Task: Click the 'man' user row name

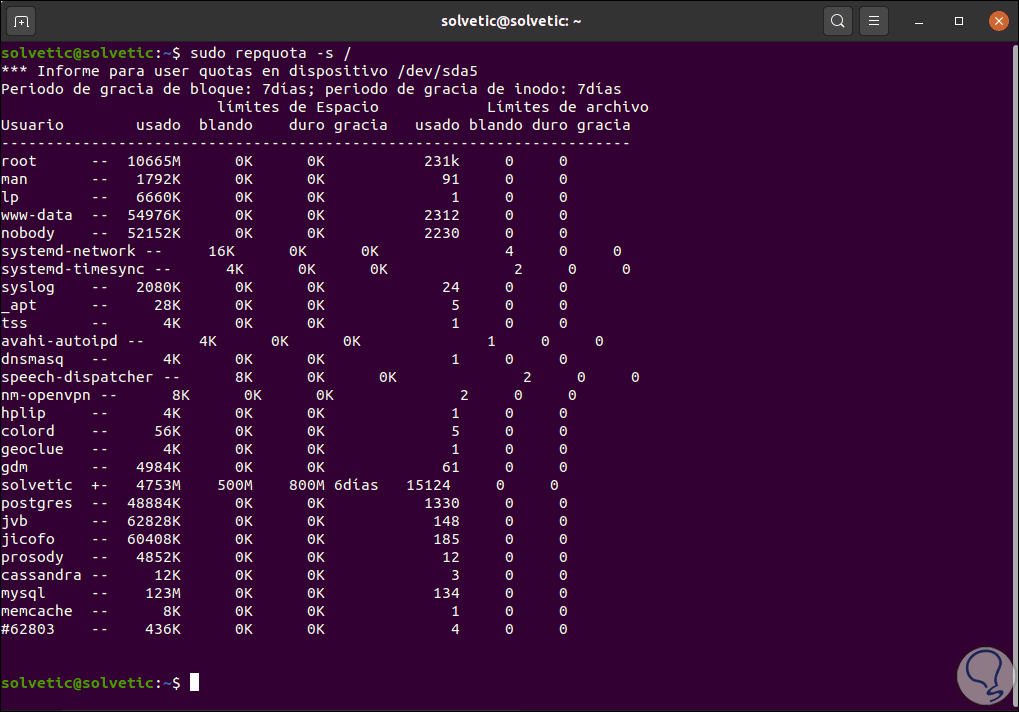Action: point(14,179)
